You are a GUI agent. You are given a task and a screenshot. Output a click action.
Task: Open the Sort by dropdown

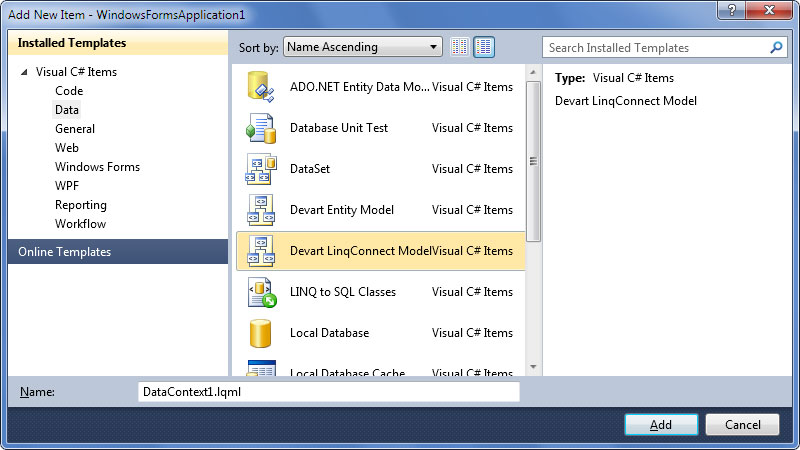[x=363, y=47]
